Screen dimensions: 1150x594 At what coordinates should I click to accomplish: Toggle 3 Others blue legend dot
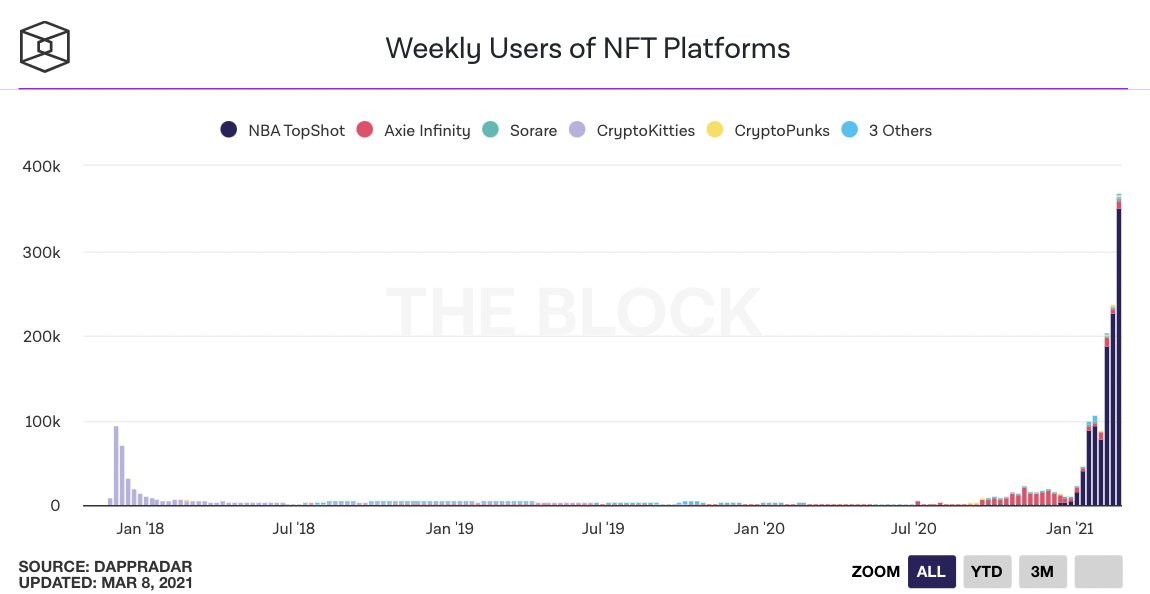(850, 130)
